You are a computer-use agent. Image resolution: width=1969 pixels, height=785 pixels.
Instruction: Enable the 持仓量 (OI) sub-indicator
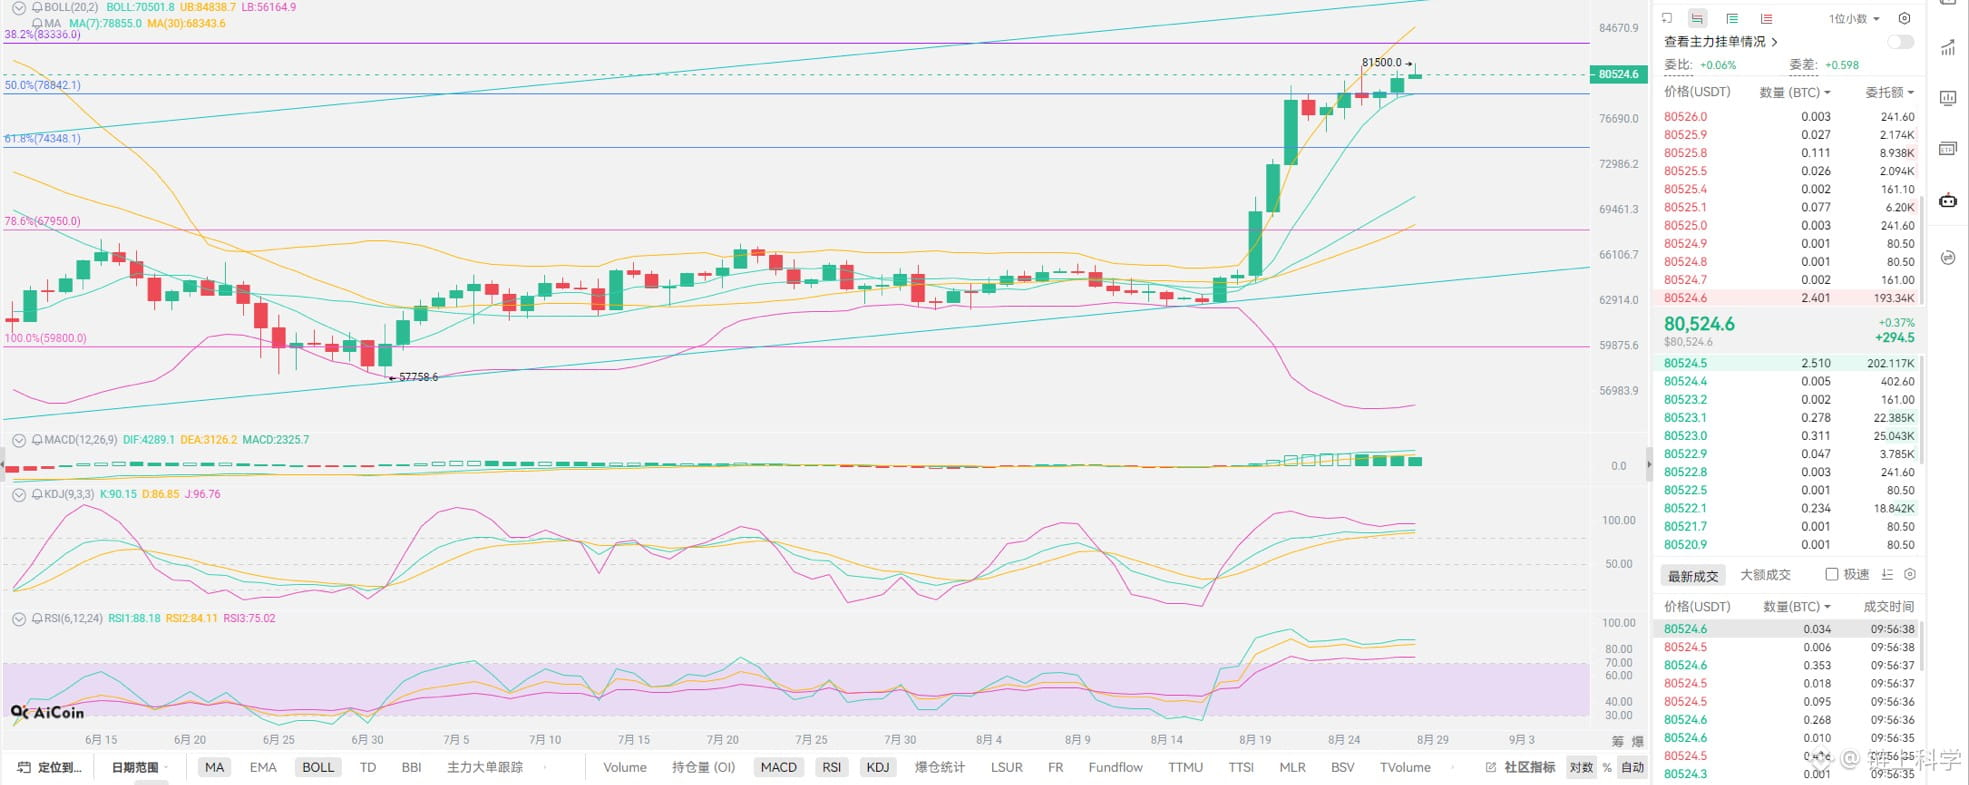703,768
